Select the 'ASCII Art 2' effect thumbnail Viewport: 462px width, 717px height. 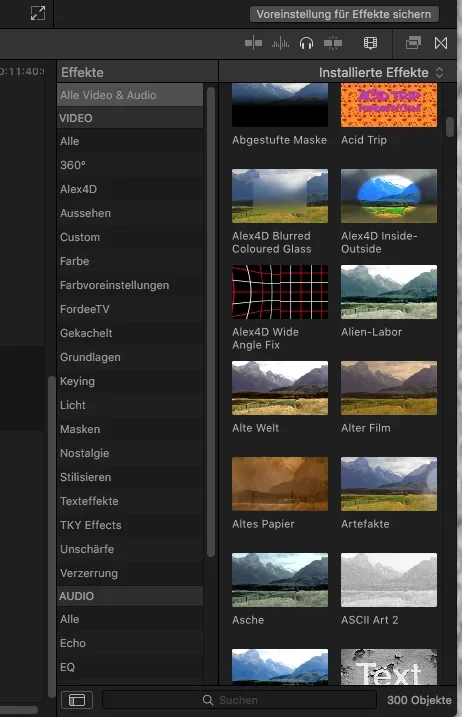(x=389, y=580)
